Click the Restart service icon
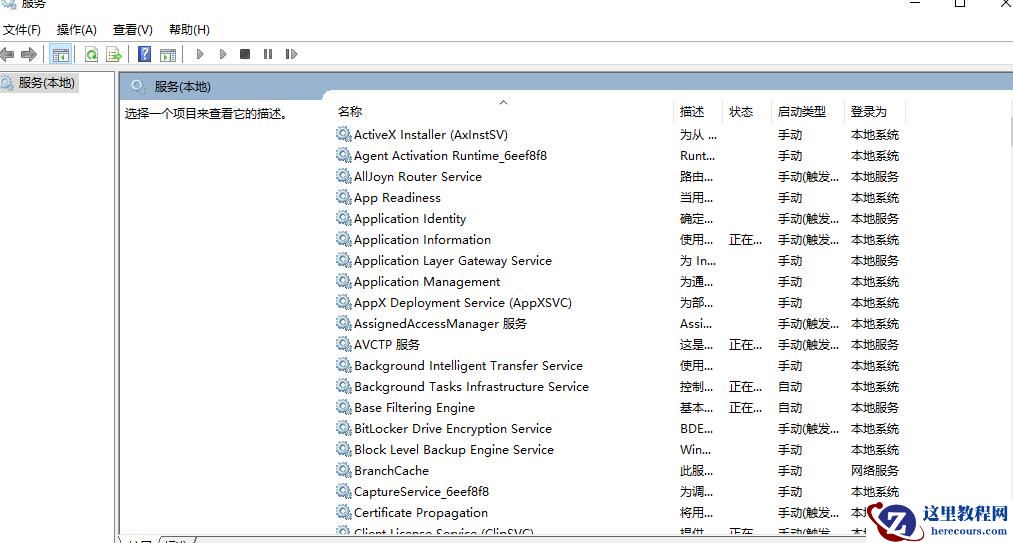The width and height of the screenshot is (1013, 543). (291, 54)
